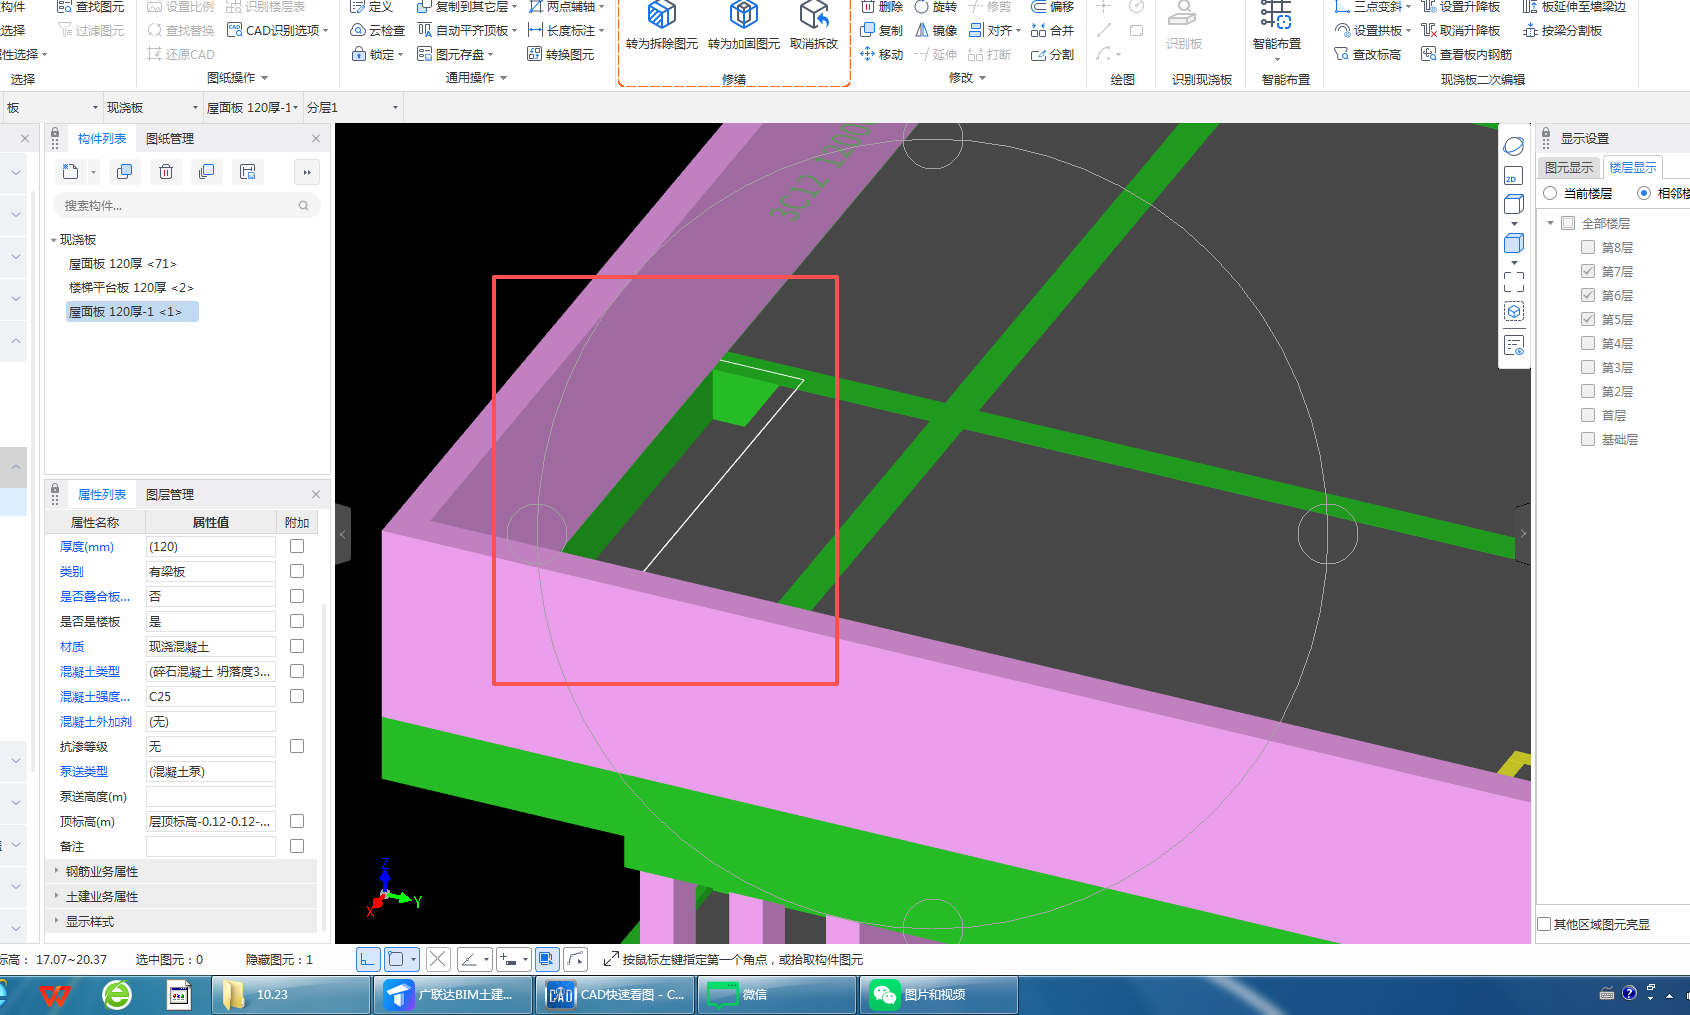Click the 转为加固图元 cube icon
The height and width of the screenshot is (1015, 1690).
point(743,14)
